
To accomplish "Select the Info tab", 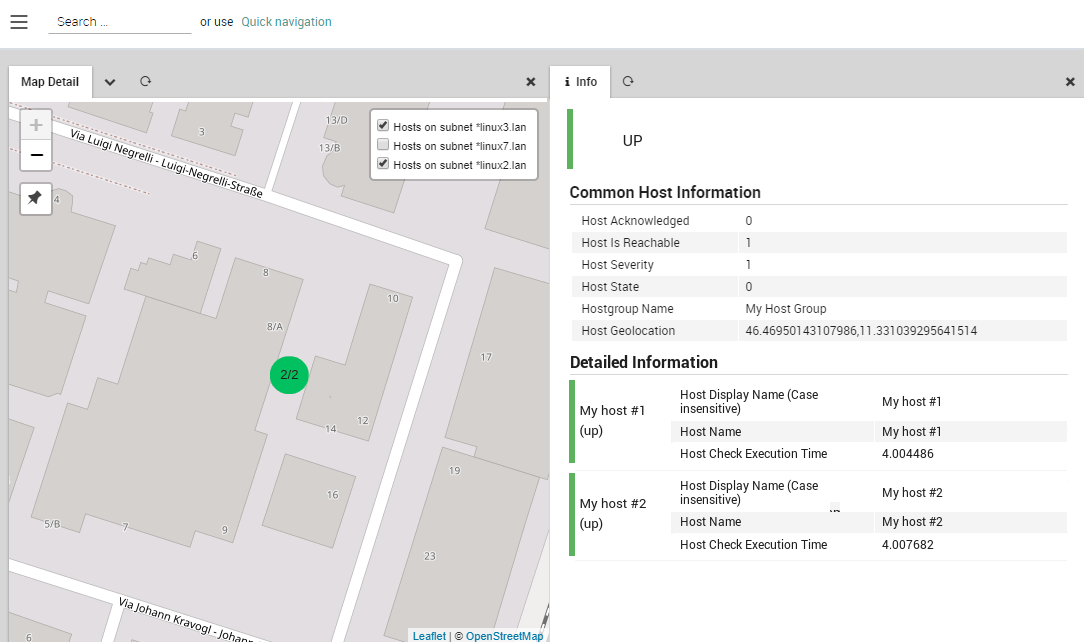I will (581, 82).
